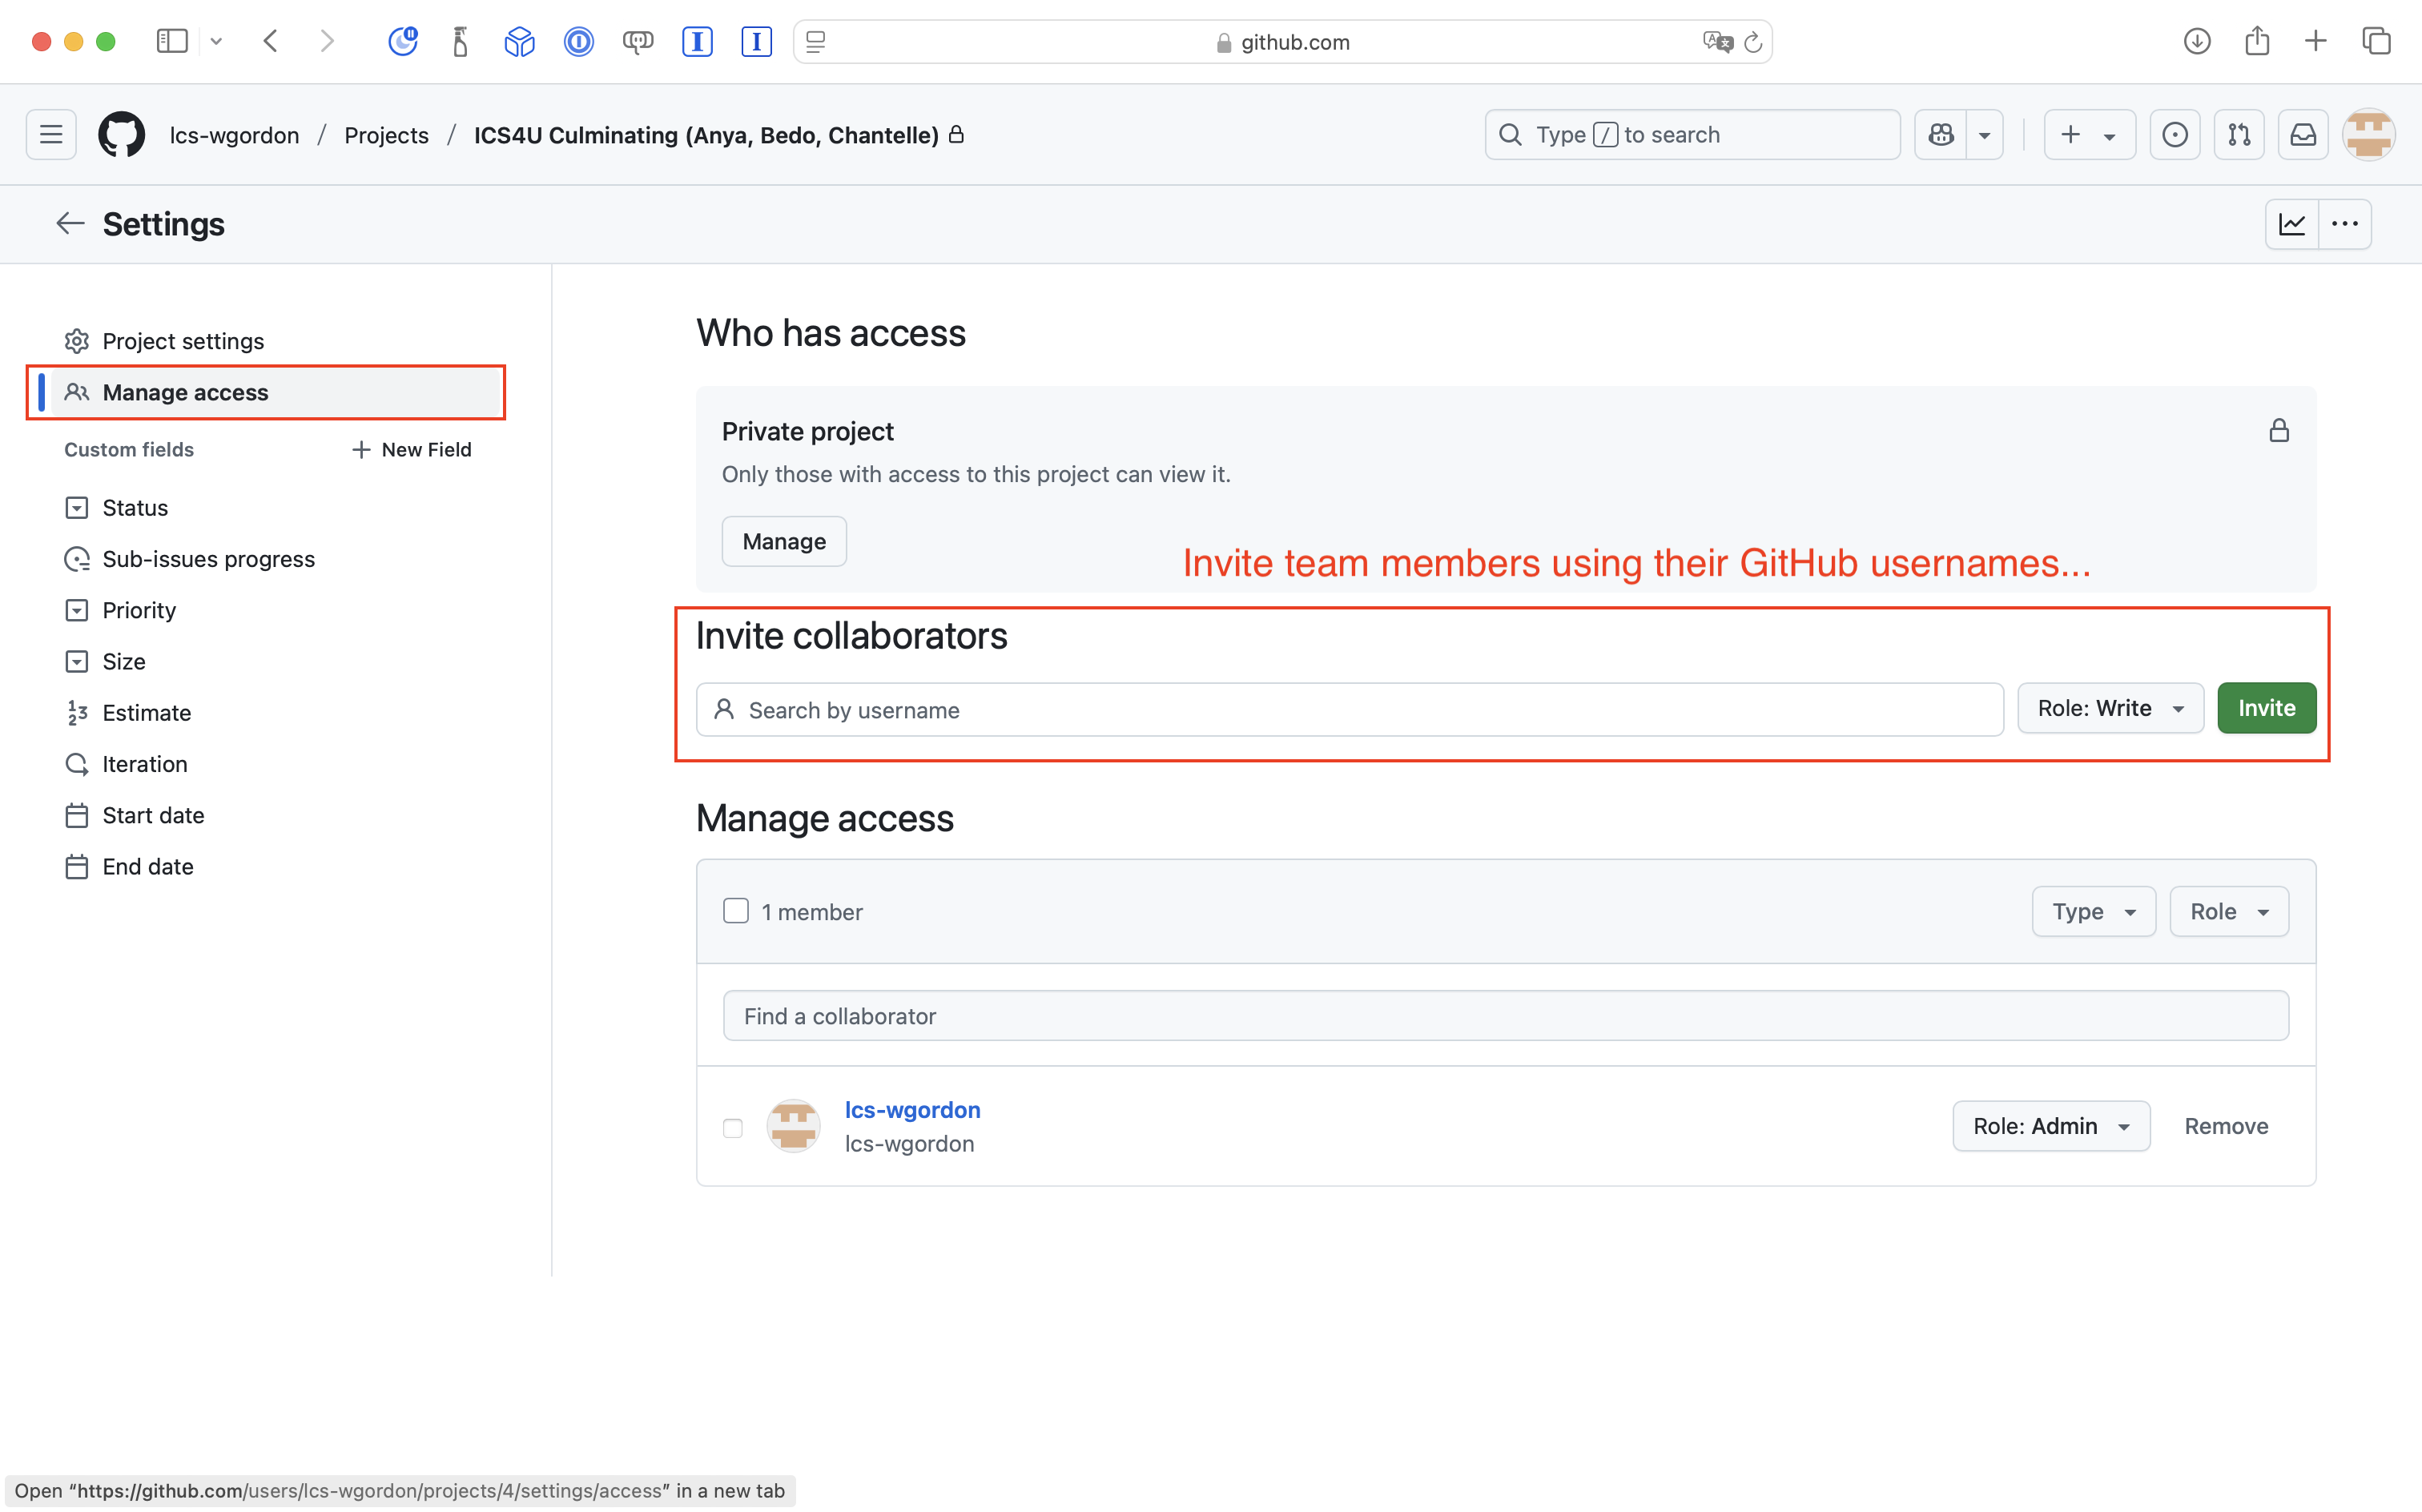Open the Issues icon in header
This screenshot has width=2422, height=1512.
[x=2174, y=134]
